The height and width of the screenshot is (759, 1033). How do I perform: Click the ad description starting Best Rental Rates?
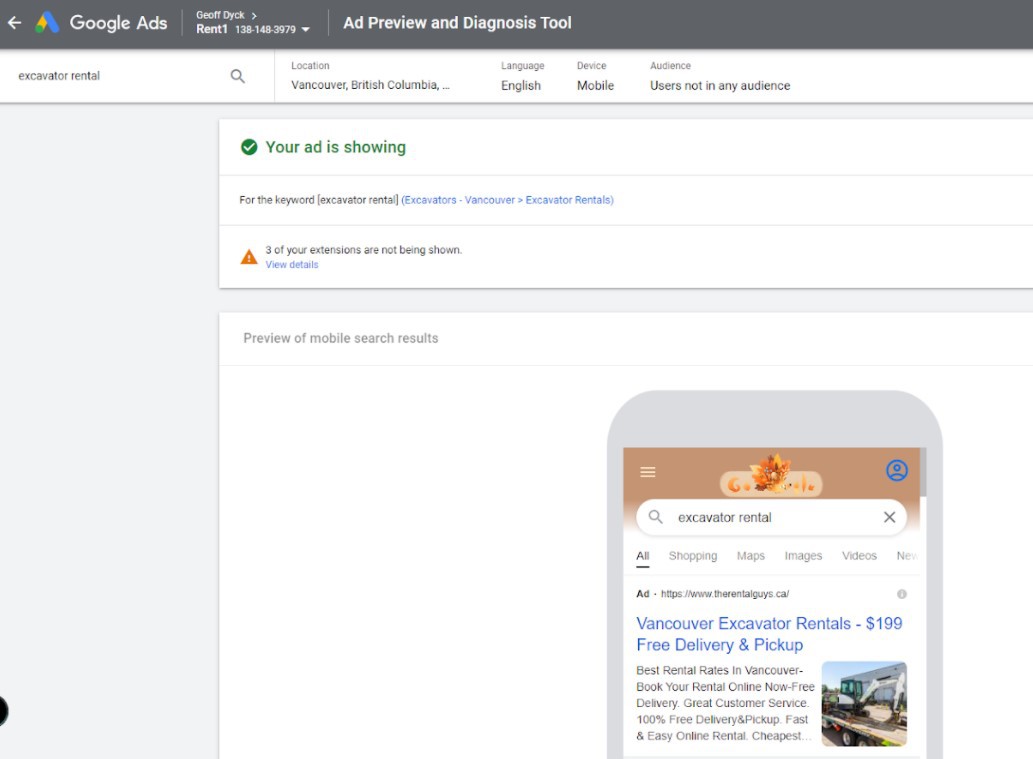pyautogui.click(x=725, y=703)
